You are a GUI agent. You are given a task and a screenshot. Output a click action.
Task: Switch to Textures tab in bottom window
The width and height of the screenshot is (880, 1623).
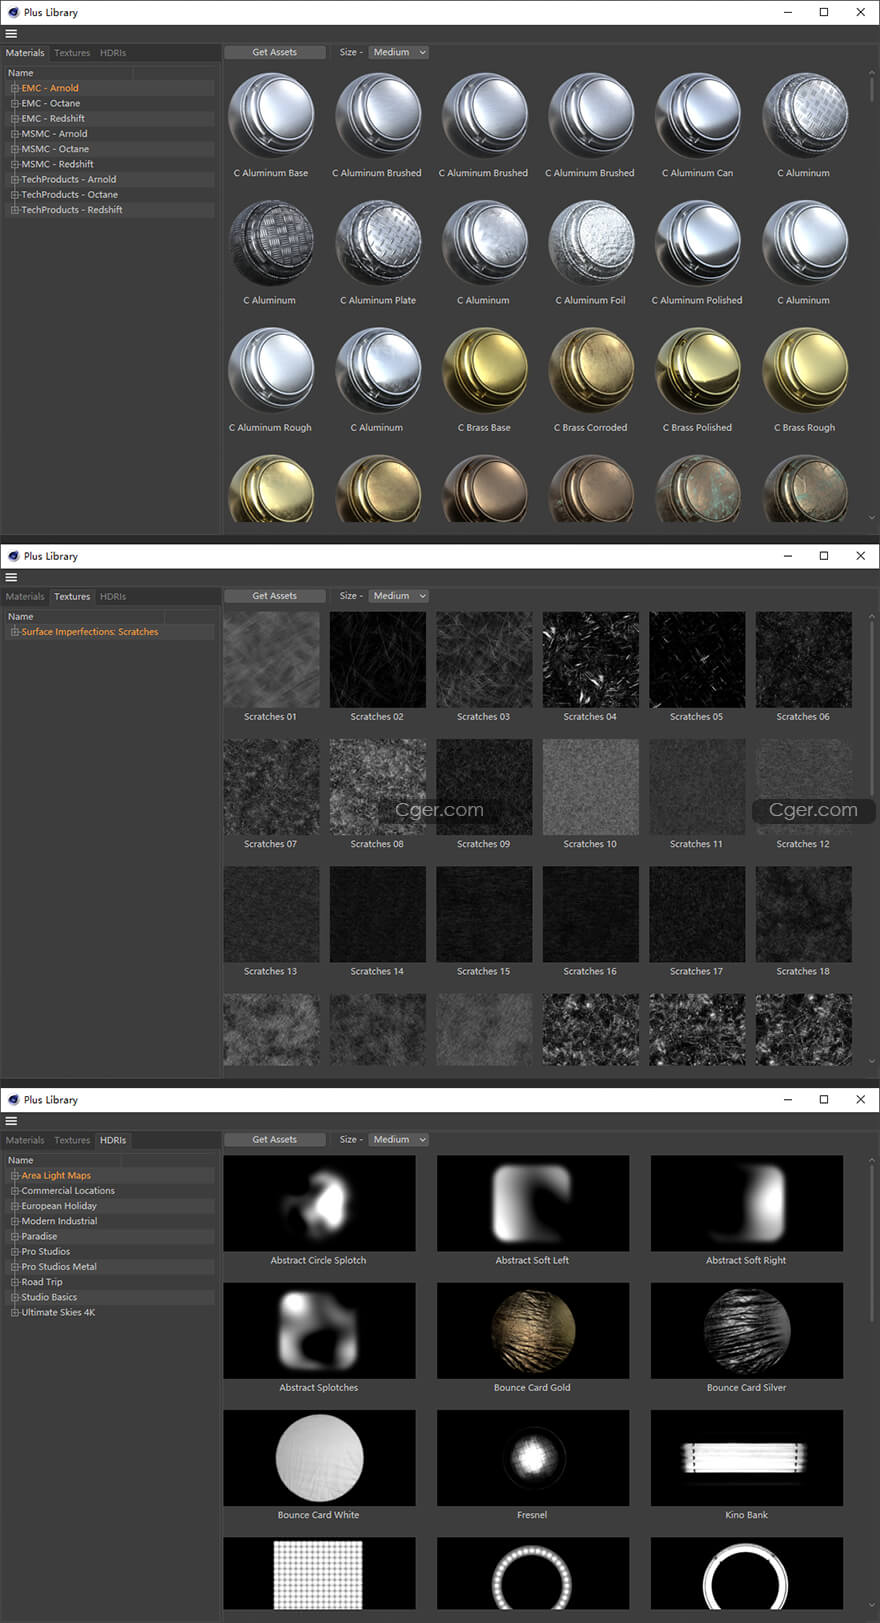pos(72,1140)
